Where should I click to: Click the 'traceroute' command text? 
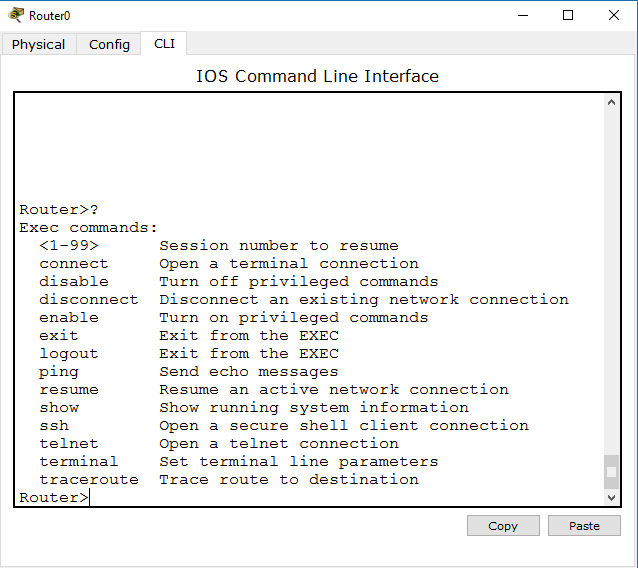pos(89,479)
